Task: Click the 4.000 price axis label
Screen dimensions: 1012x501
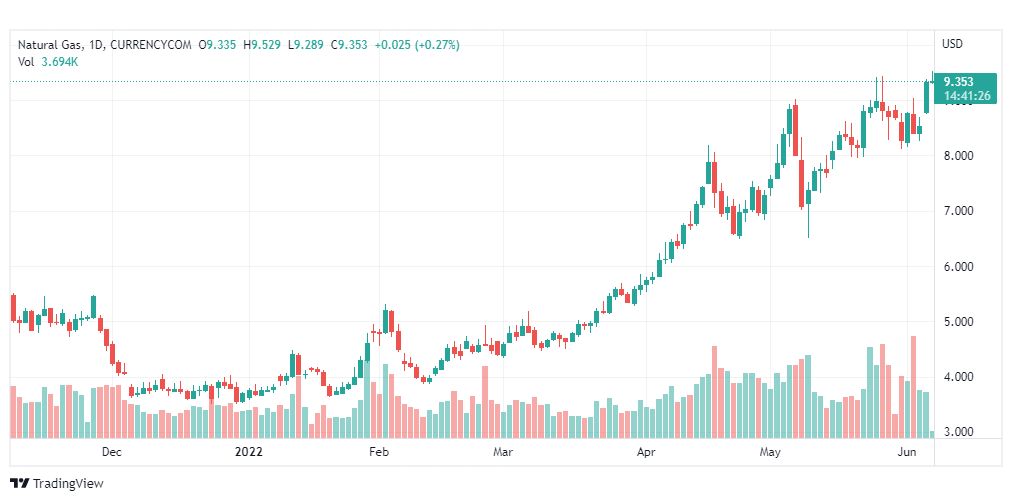Action: (x=957, y=377)
